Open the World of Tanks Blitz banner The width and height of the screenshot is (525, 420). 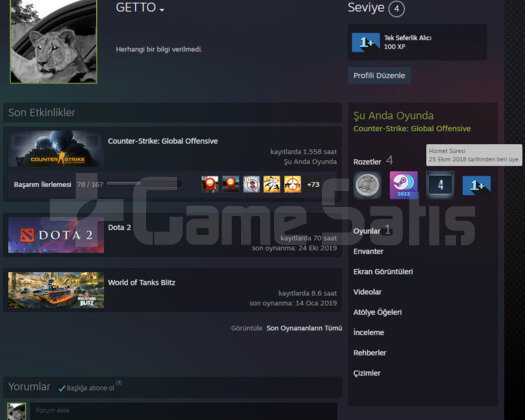(56, 290)
